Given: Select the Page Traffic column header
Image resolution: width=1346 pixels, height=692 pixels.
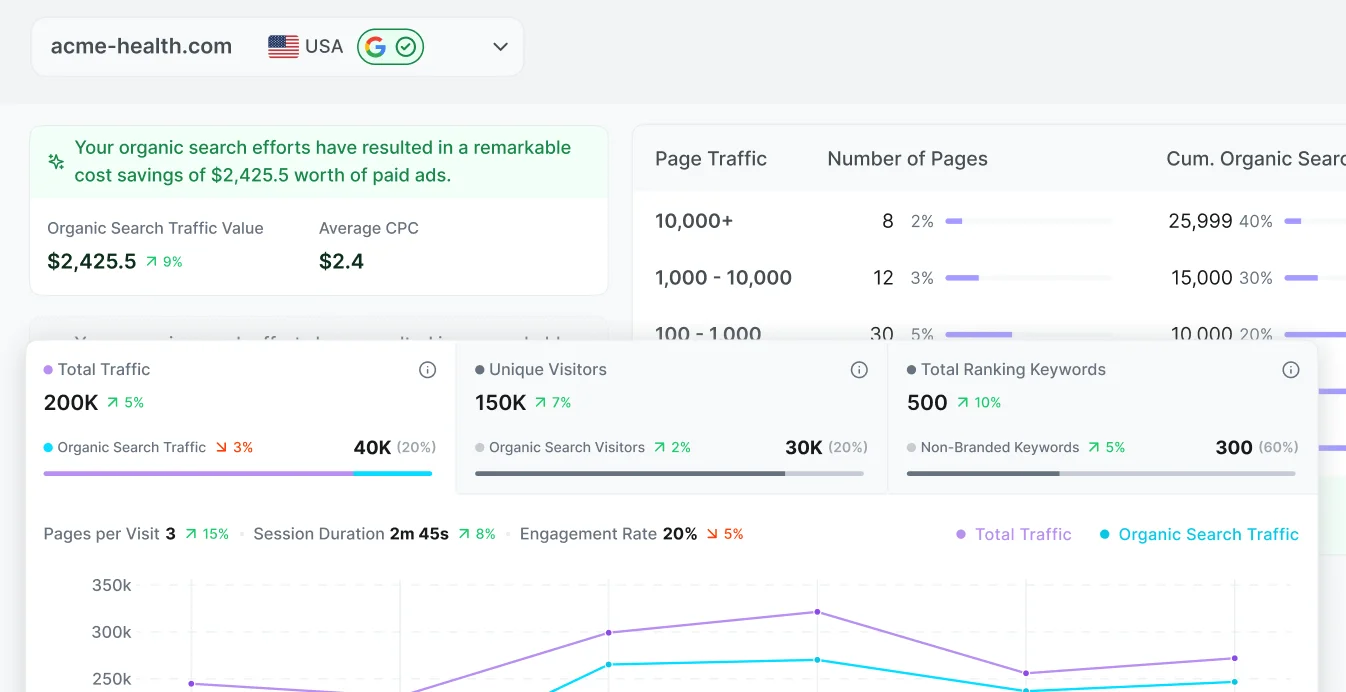Looking at the screenshot, I should point(710,158).
